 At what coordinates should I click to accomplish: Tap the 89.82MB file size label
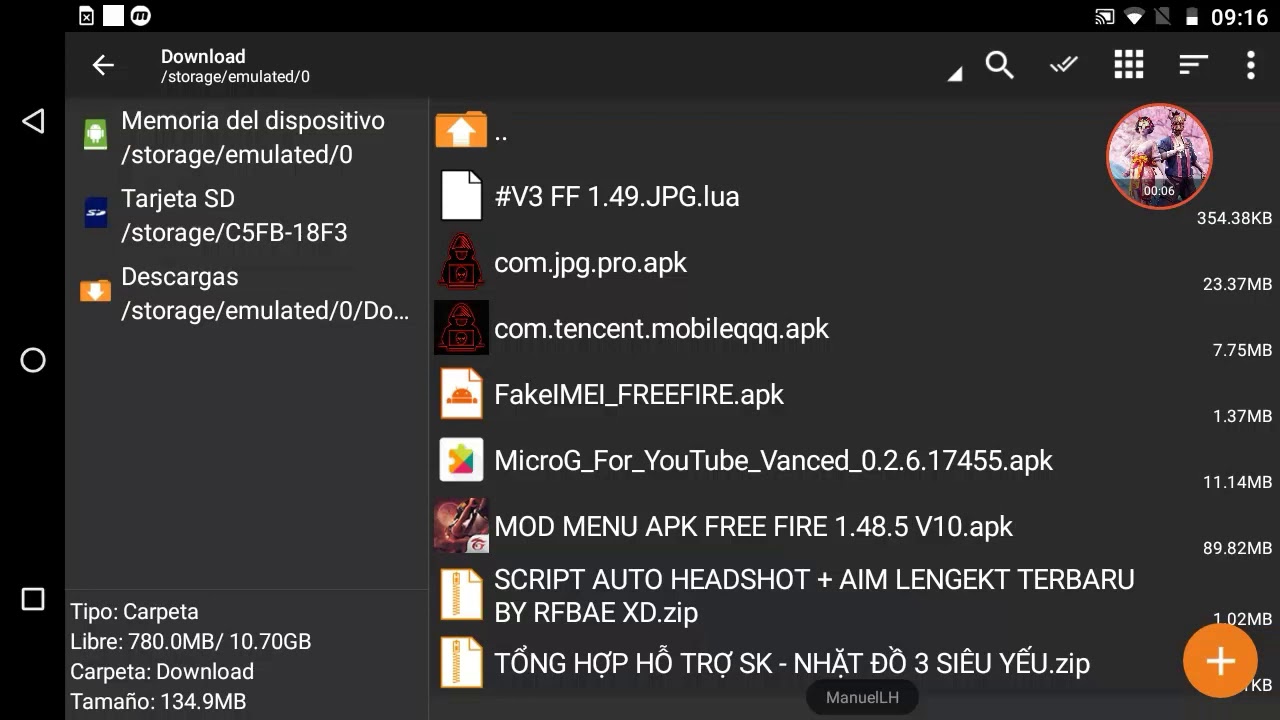(1237, 548)
